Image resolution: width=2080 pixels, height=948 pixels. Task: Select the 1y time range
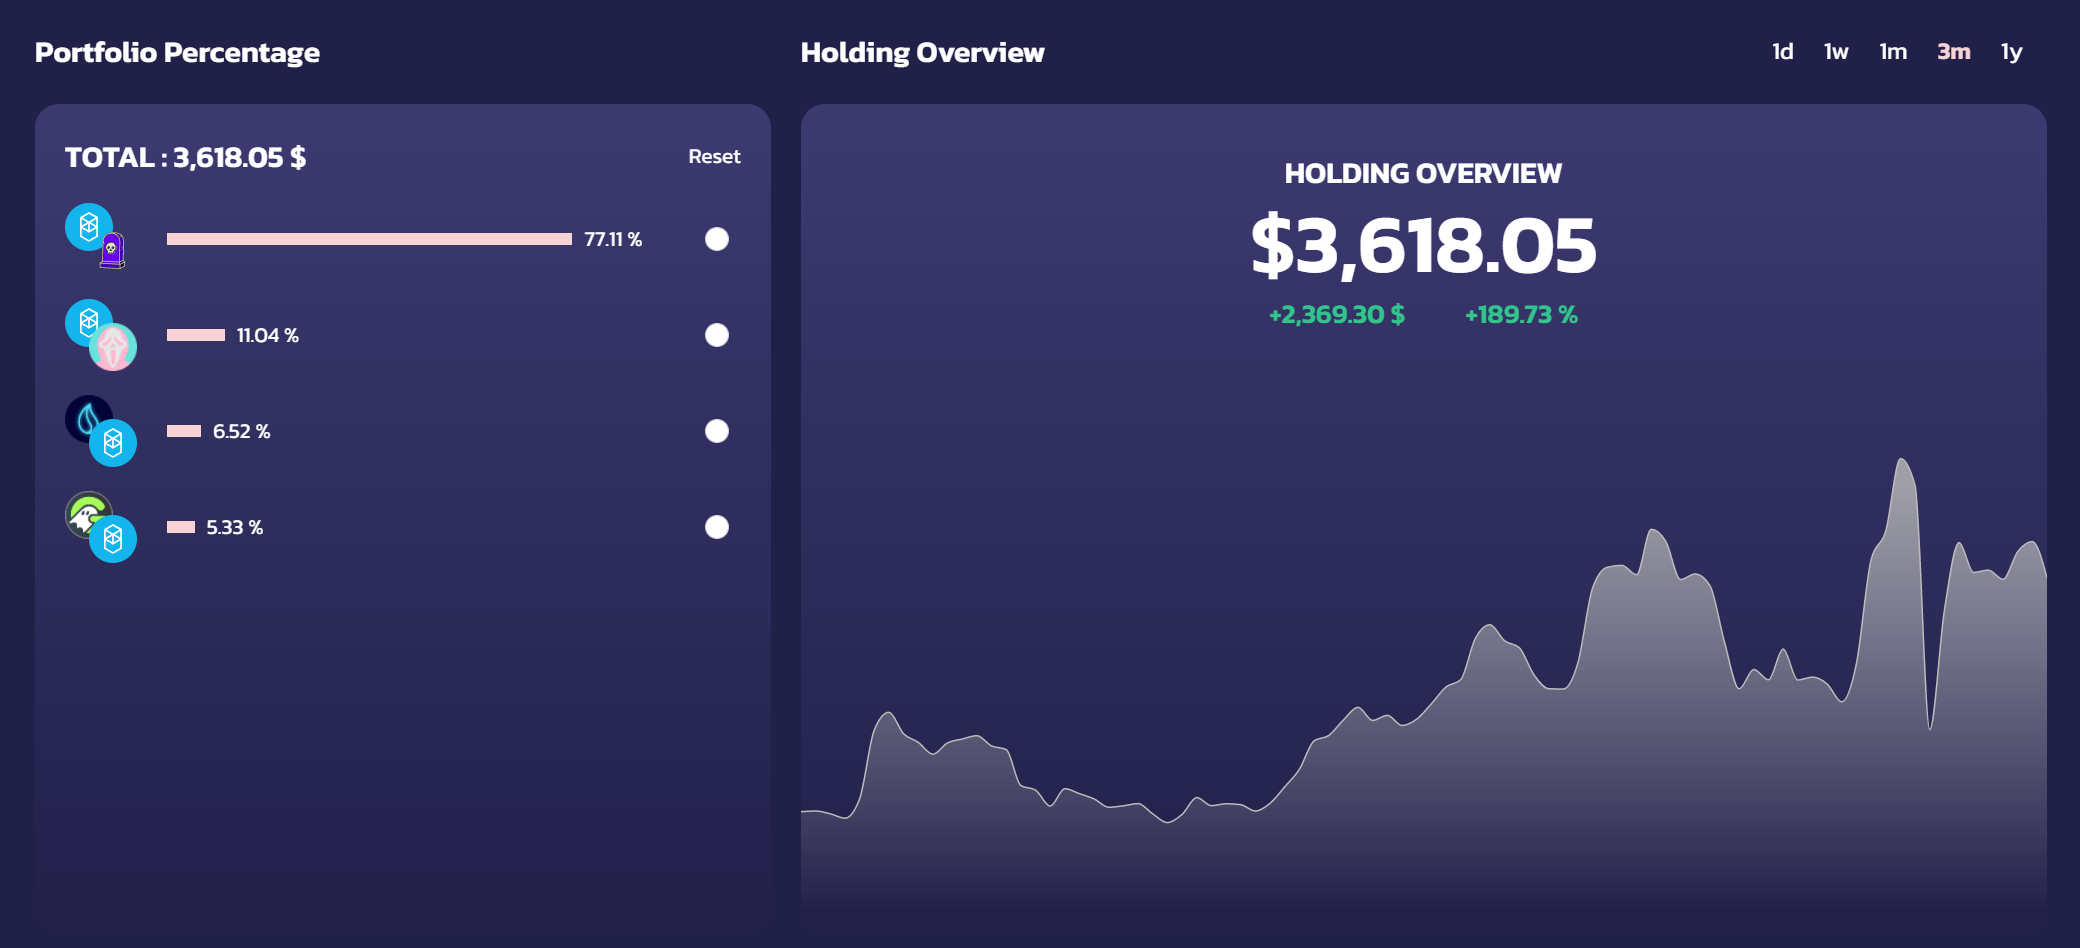click(x=2012, y=52)
